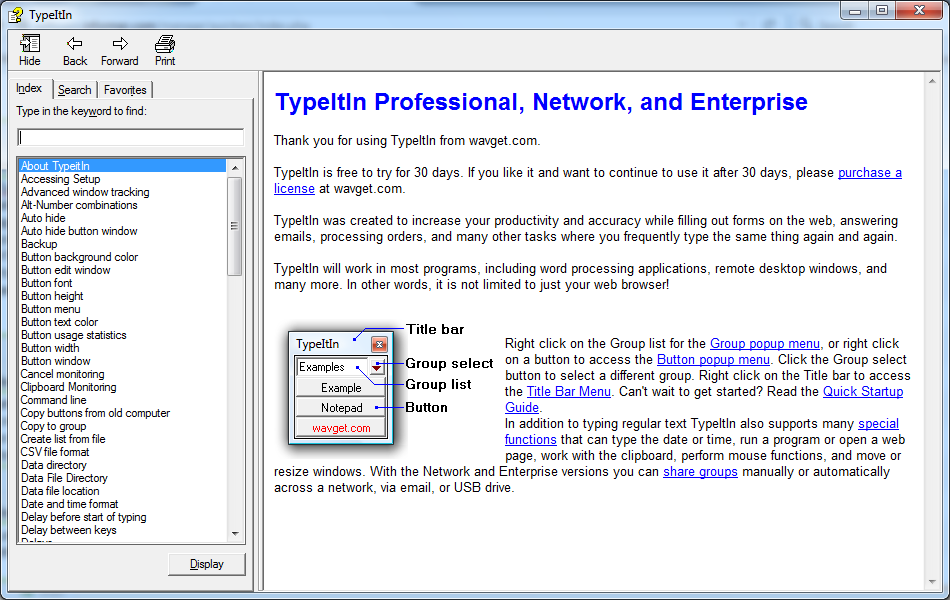Follow the special functions link
The image size is (950, 600).
coord(878,424)
